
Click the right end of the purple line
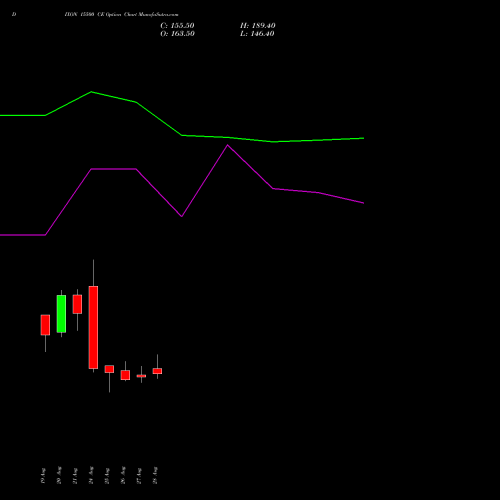[363, 203]
